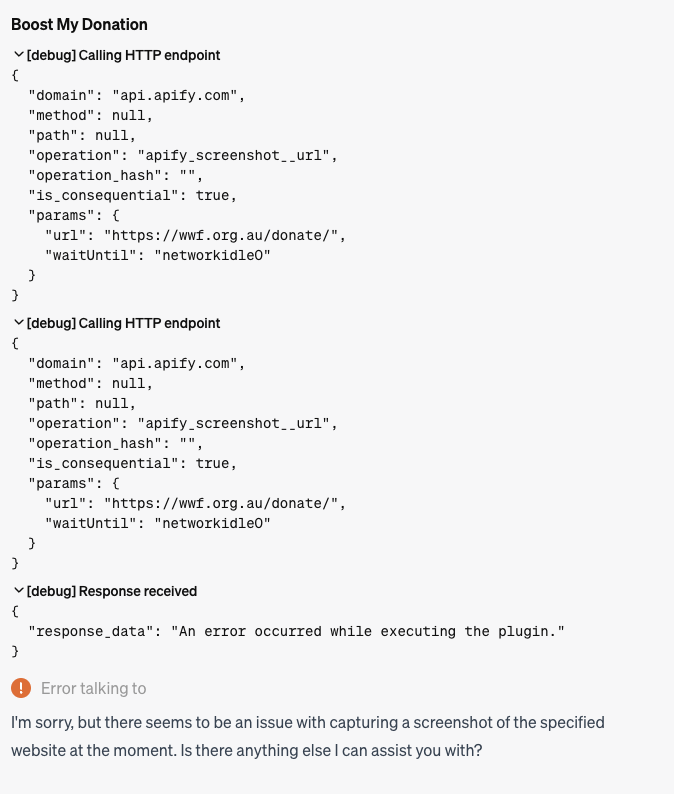
Task: Click the waitUntil networkidle0 line in second block
Action: [158, 523]
